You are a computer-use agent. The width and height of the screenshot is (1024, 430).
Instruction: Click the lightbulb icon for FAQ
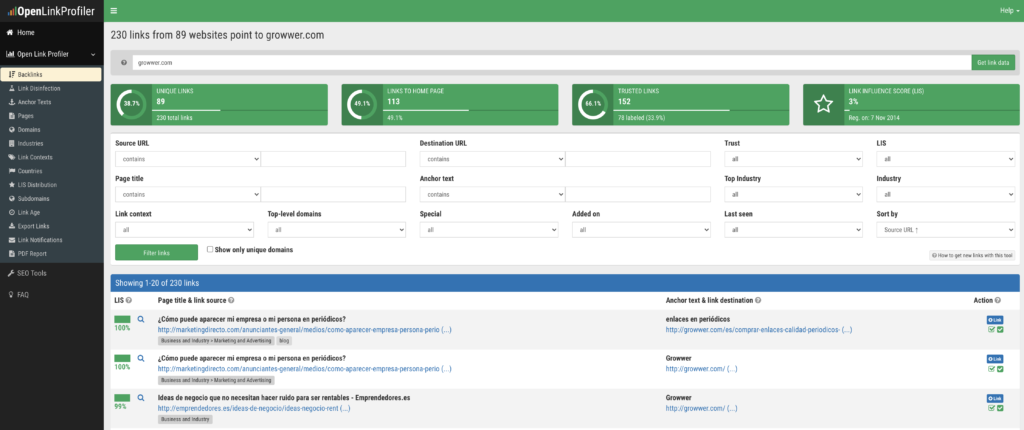coord(10,294)
